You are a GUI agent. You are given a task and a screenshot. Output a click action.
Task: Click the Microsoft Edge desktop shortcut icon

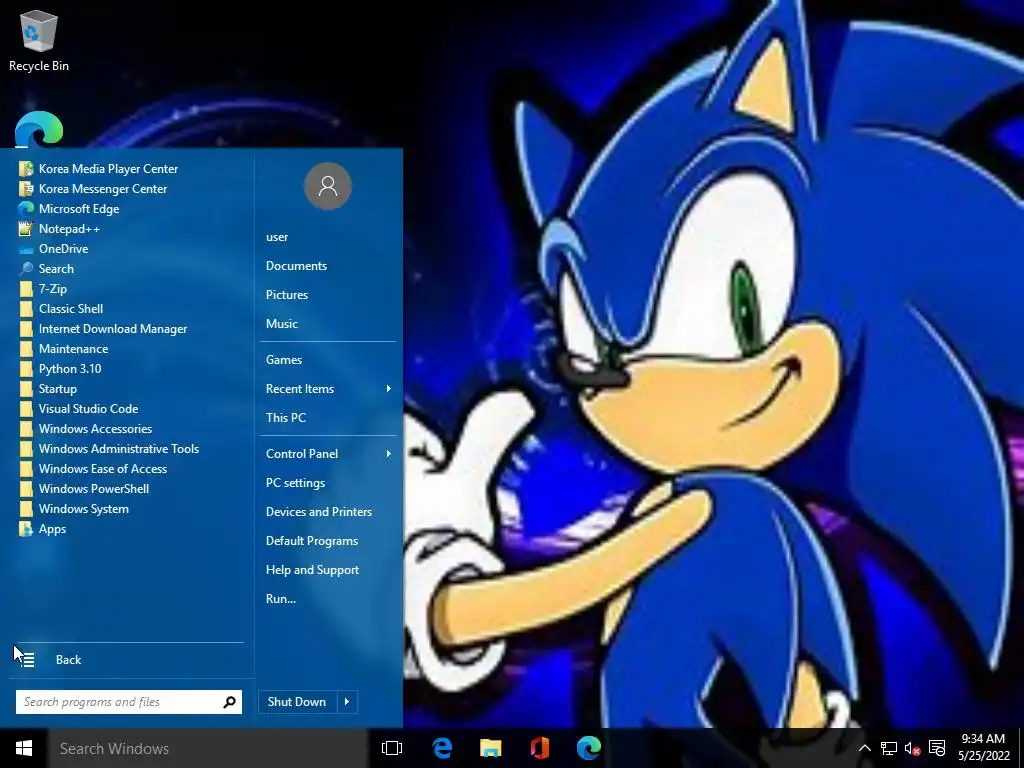pyautogui.click(x=39, y=129)
